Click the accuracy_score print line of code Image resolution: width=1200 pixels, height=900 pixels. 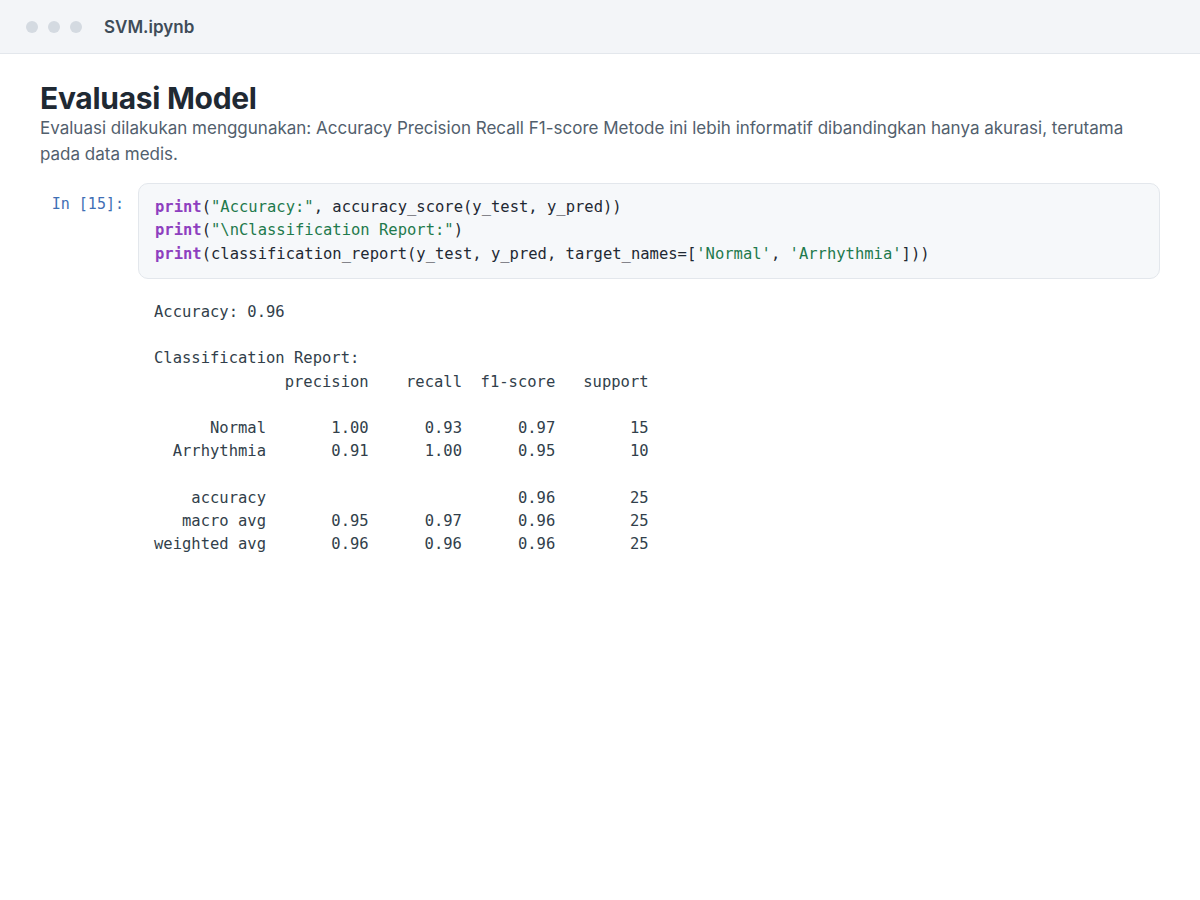pos(388,207)
